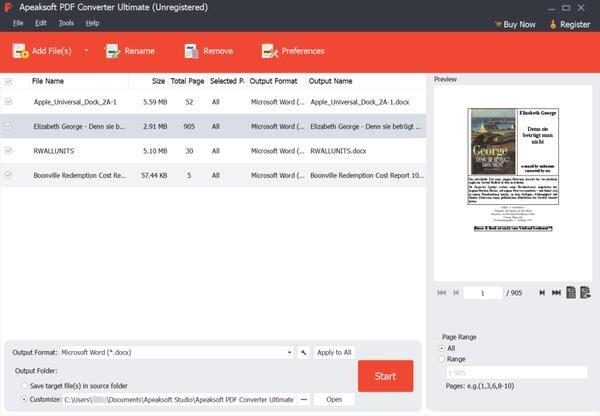Open the Add File(s) dropdown arrow
Screen dimensions: 600x416
click(x=85, y=51)
